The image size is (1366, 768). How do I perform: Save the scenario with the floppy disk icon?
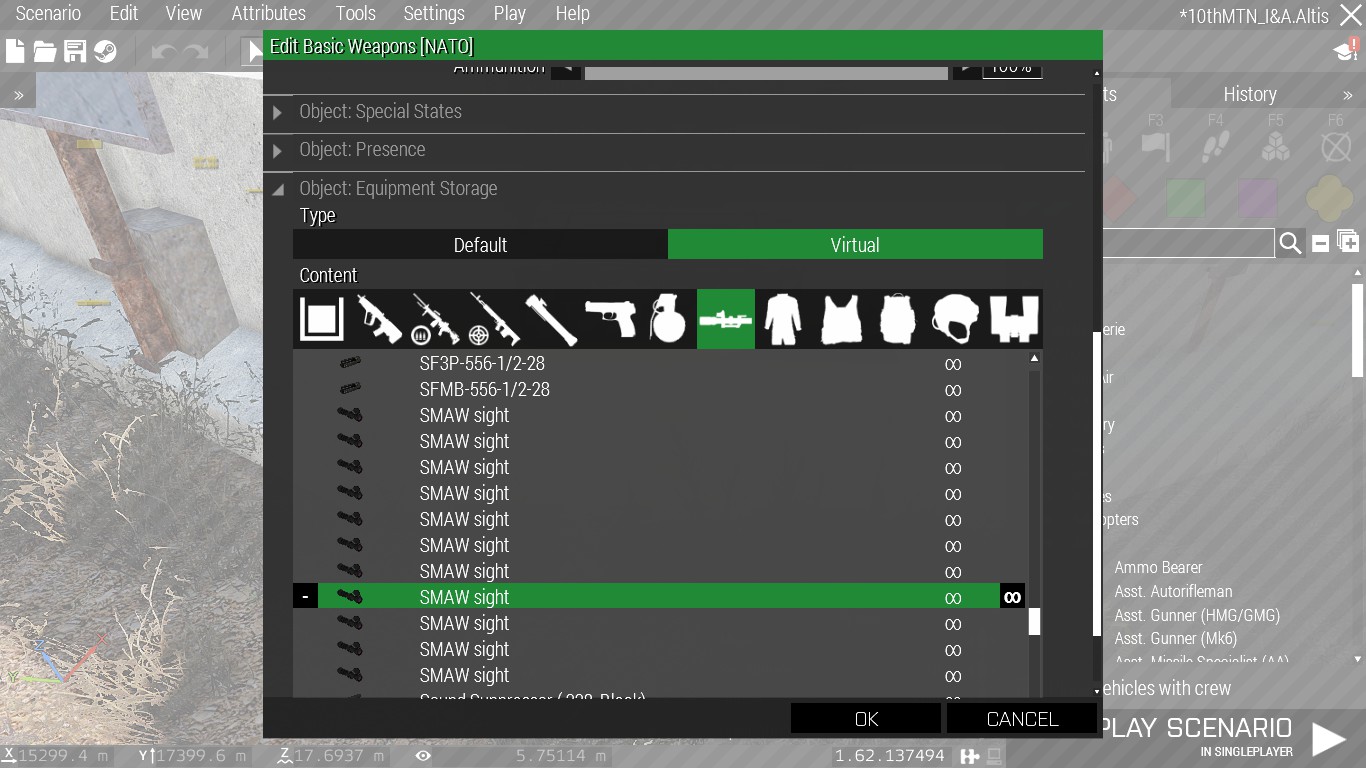point(75,51)
